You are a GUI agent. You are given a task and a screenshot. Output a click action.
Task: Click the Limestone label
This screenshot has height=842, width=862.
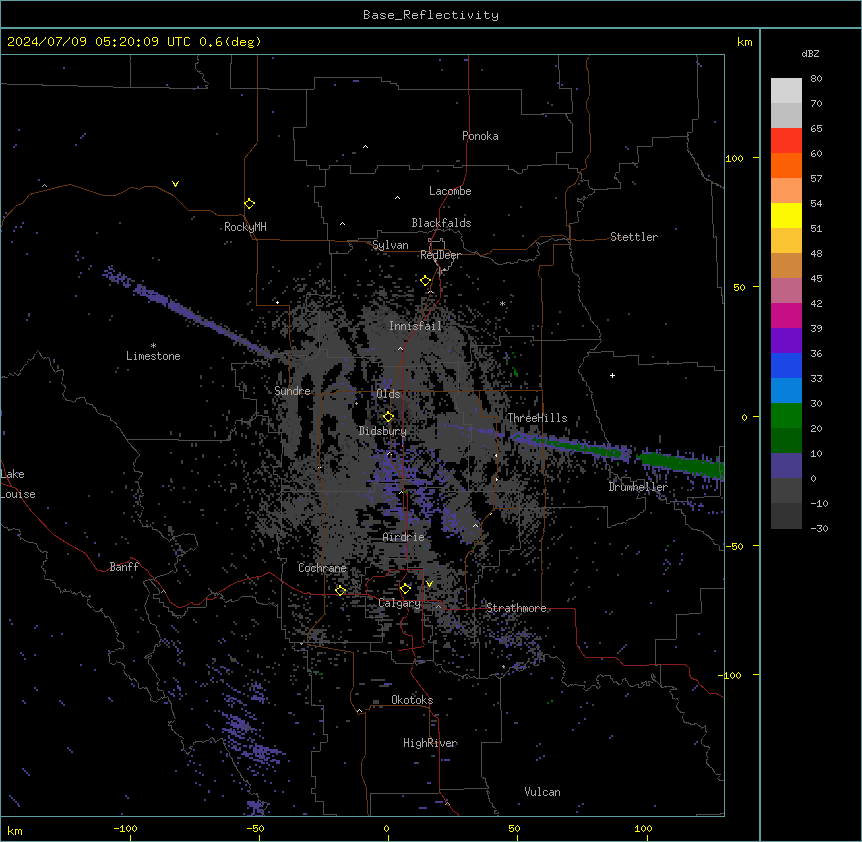pos(153,356)
